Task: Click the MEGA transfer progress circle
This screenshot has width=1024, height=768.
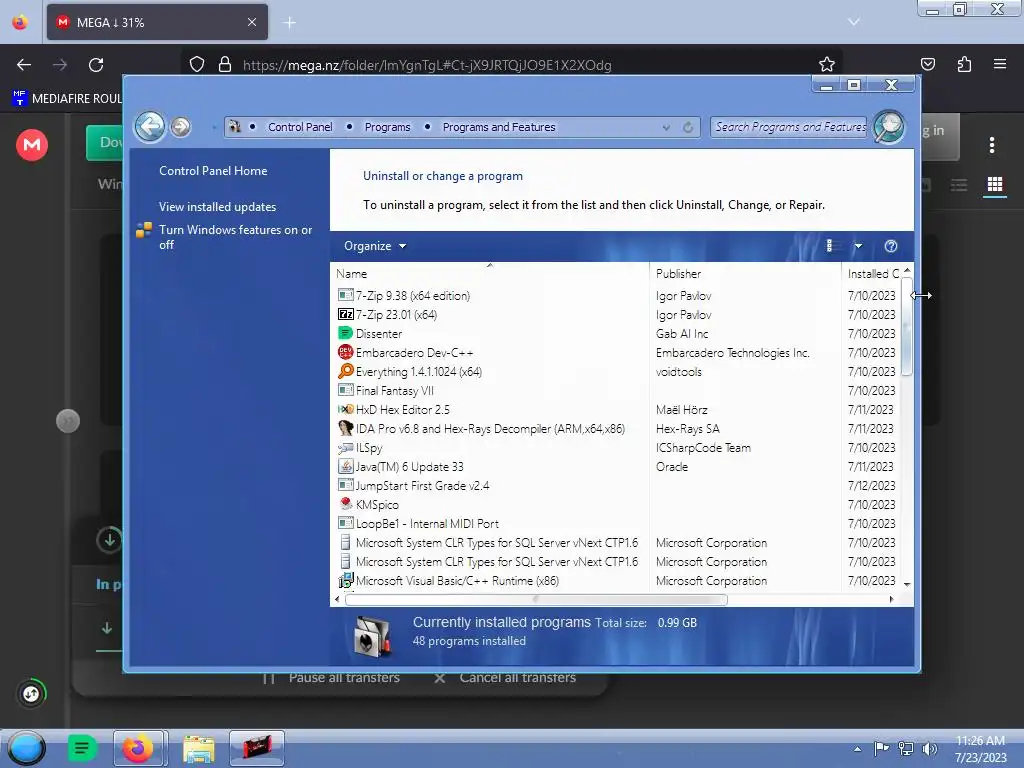Action: click(x=31, y=693)
